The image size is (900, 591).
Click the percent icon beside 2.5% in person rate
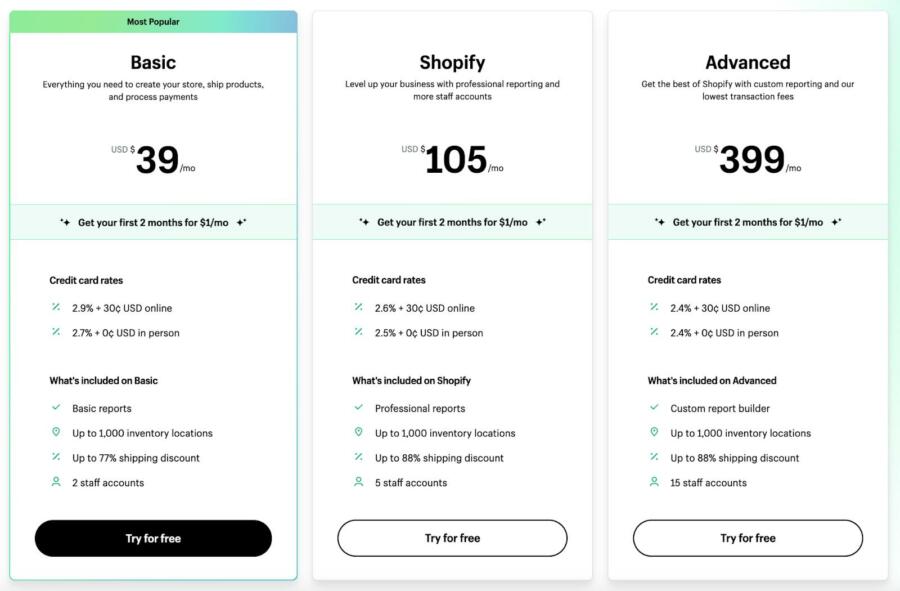pyautogui.click(x=359, y=332)
